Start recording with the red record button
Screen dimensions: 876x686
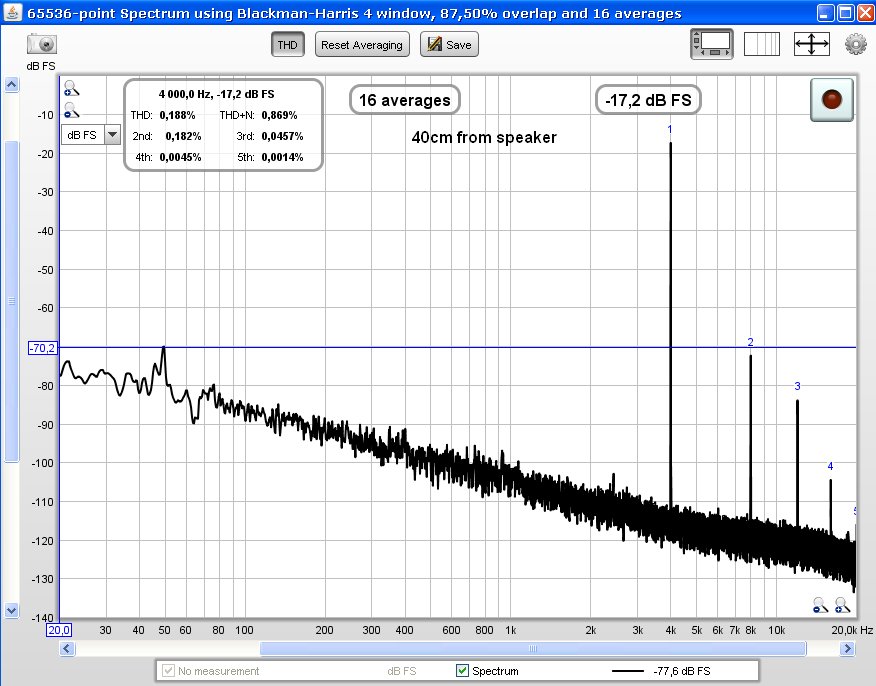coord(831,100)
